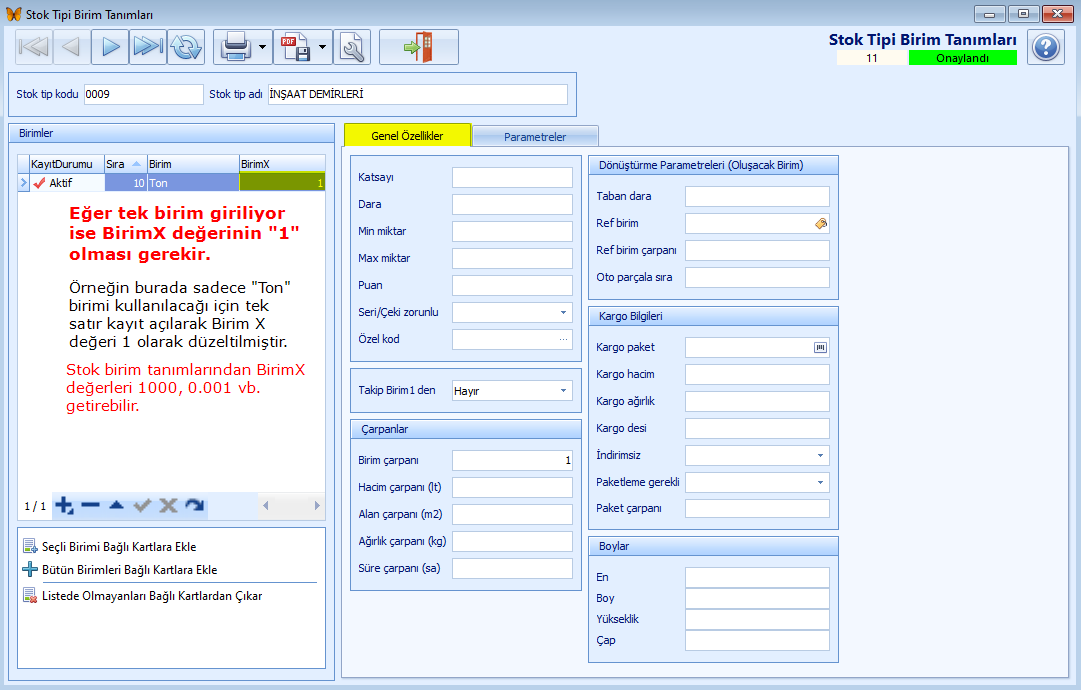Click the Birim çarpanı field
The height and width of the screenshot is (690, 1081).
pos(512,460)
